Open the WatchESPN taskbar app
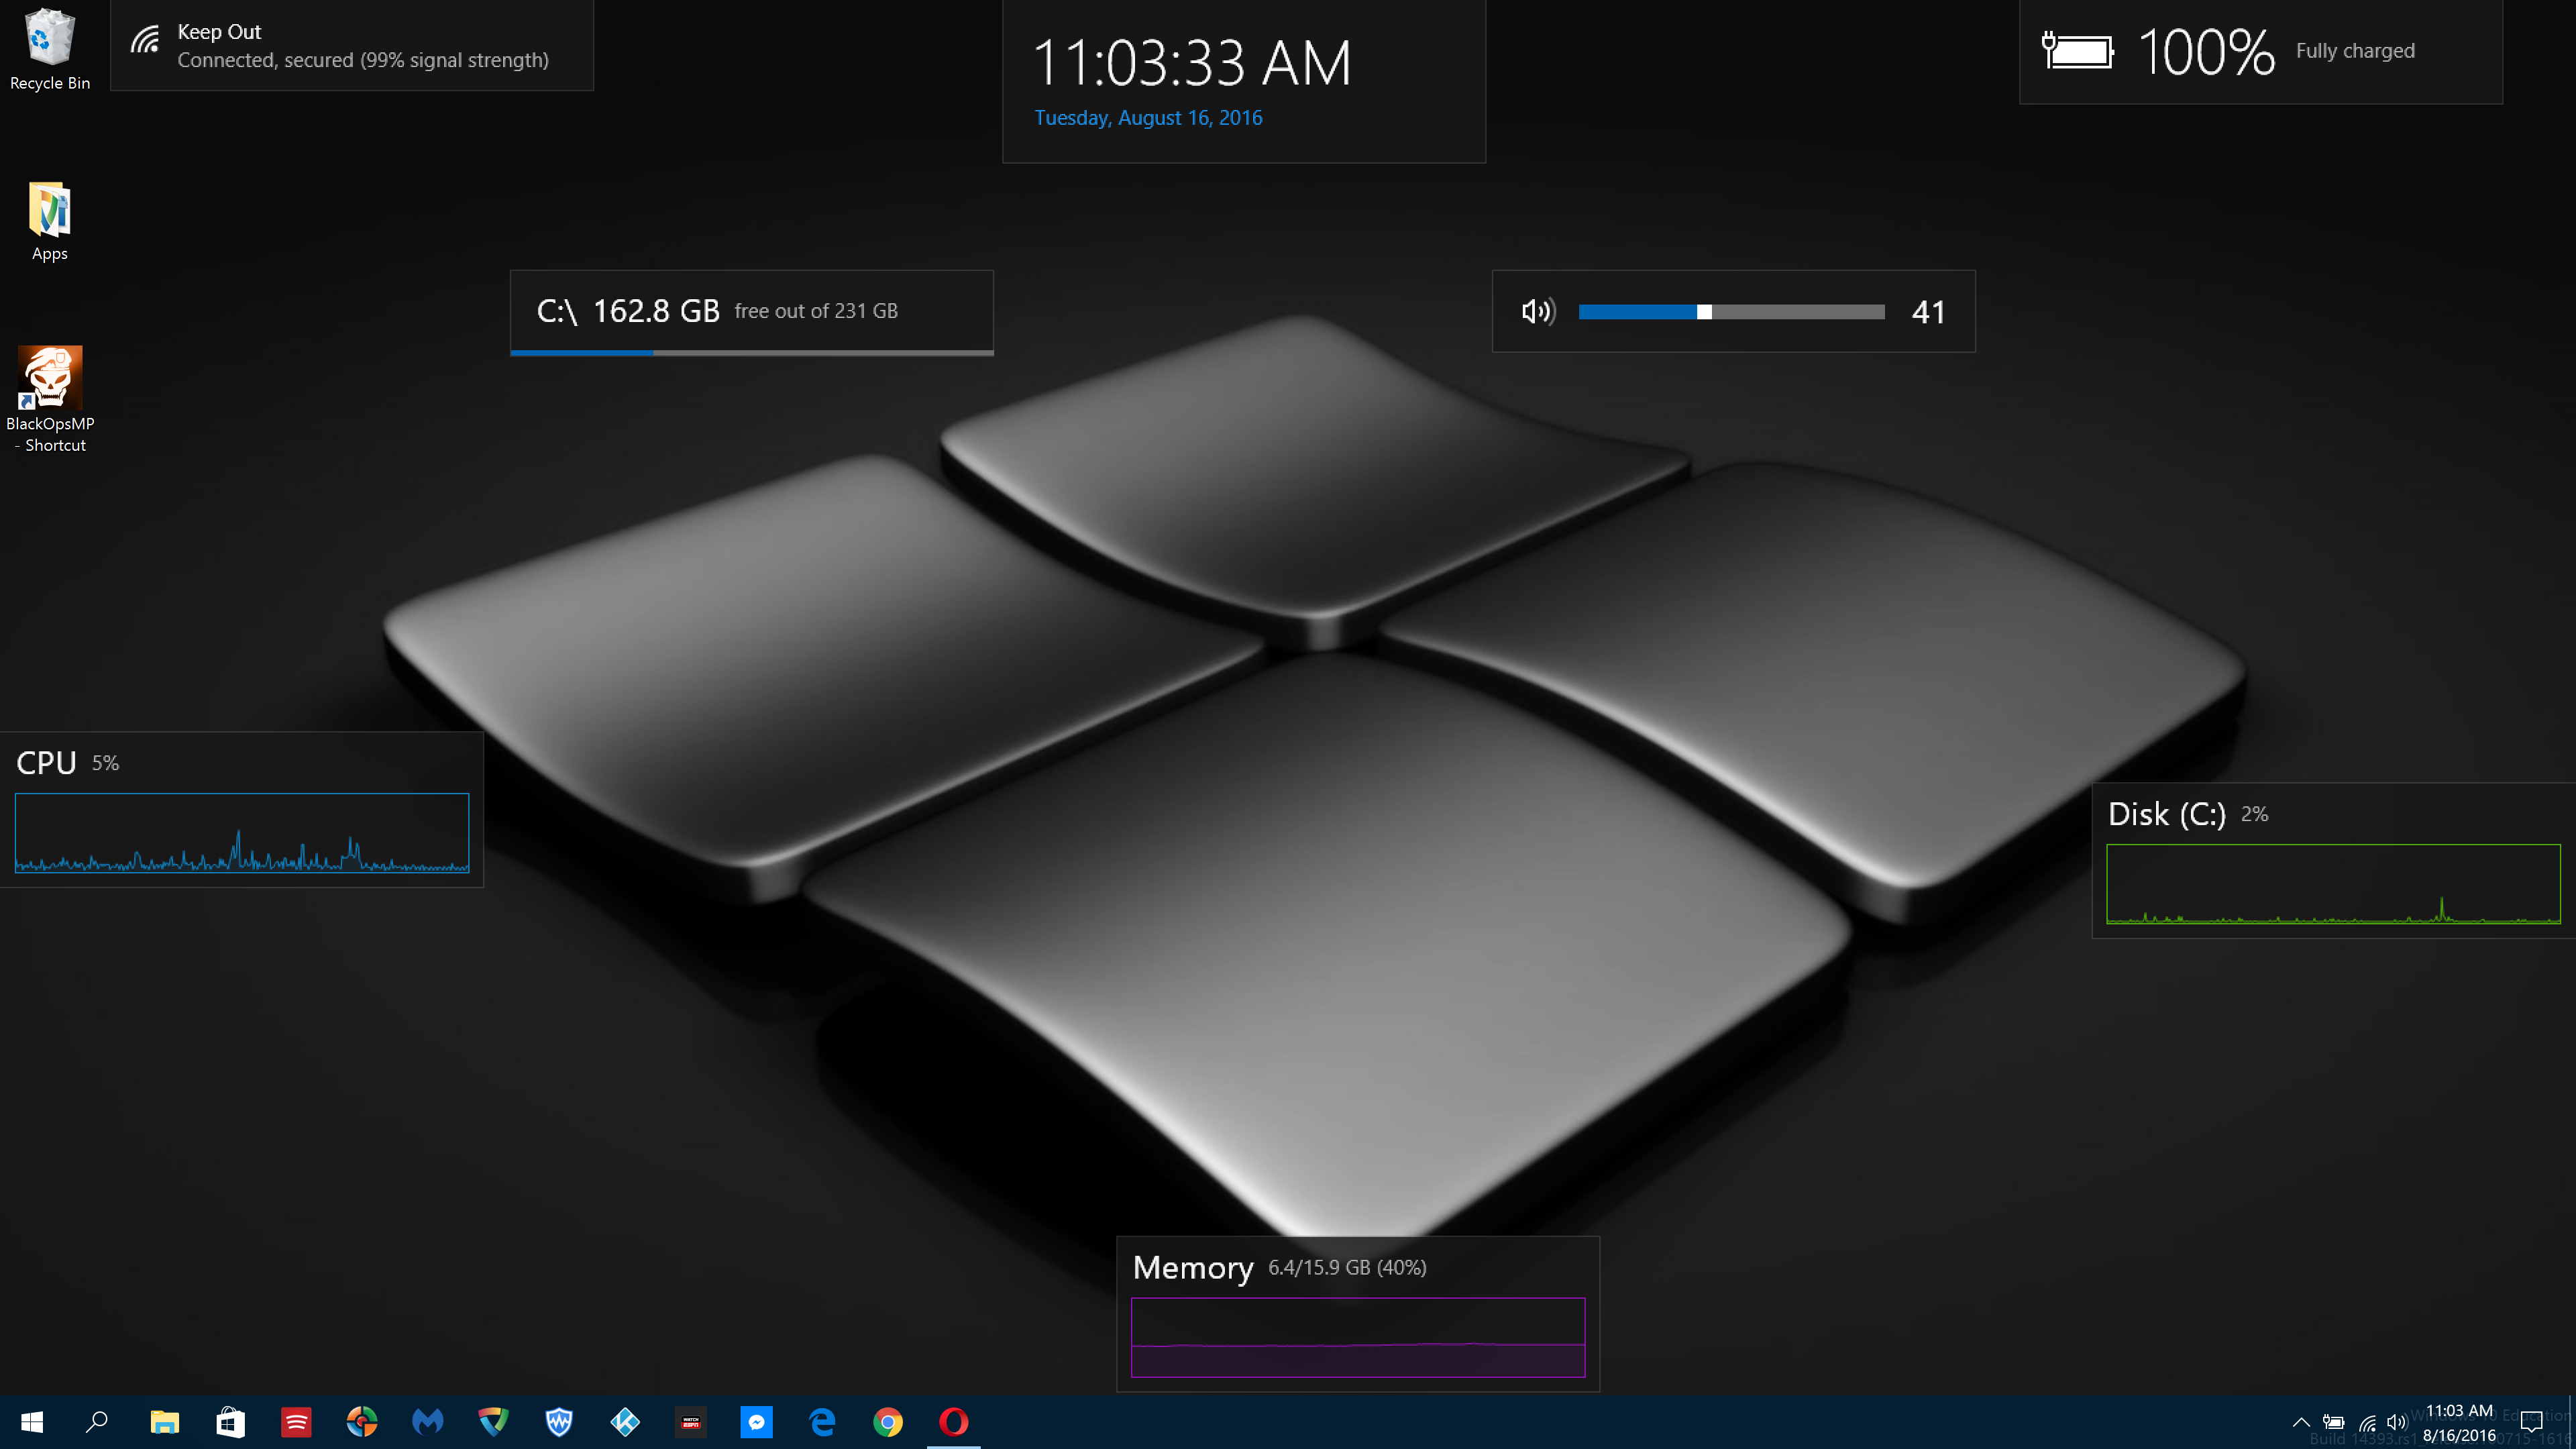 (690, 1421)
